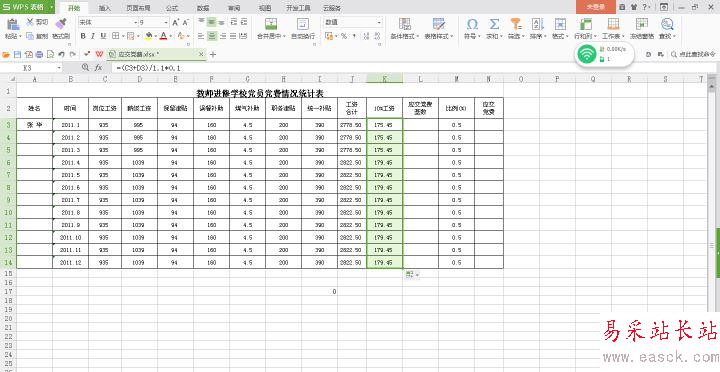720x372 pixels.
Task: Toggle bottom vertical alignment
Action: (x=222, y=22)
